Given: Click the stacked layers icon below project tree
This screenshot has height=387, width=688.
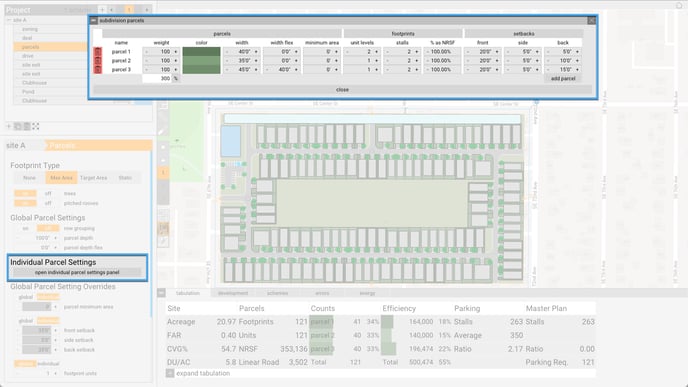Looking at the screenshot, I should pyautogui.click(x=27, y=126).
